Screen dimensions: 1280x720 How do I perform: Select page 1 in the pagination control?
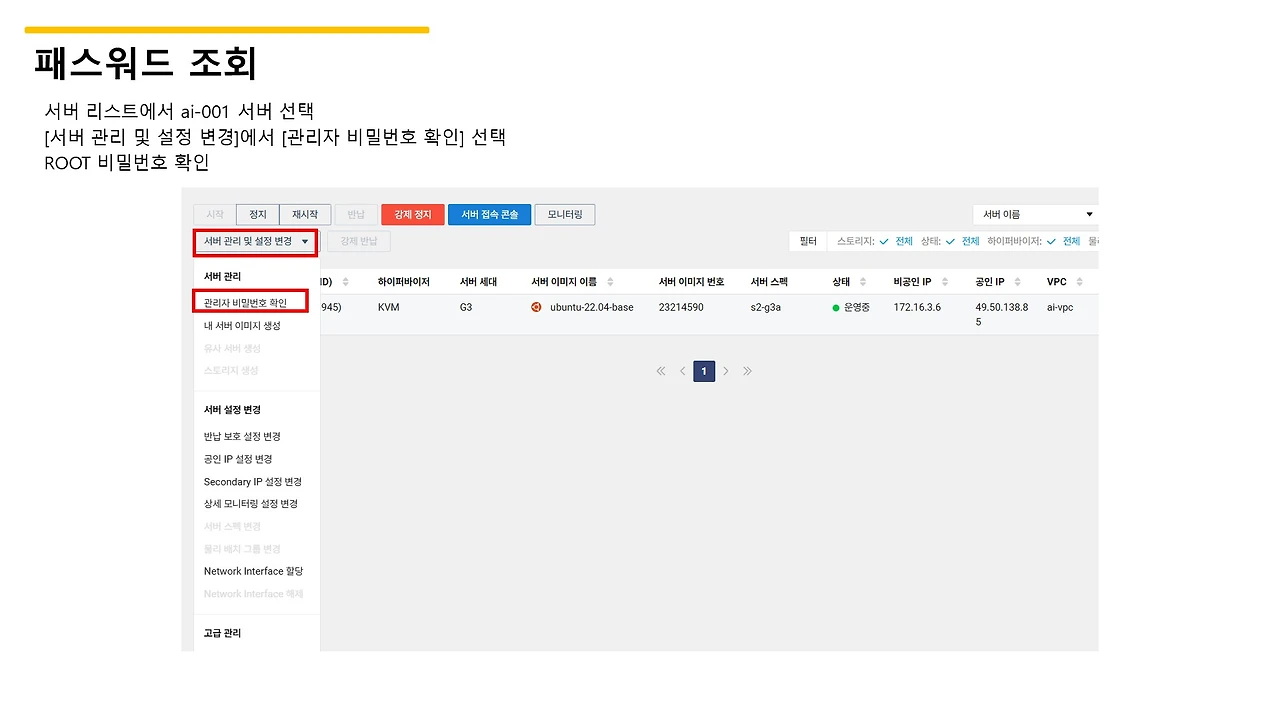tap(704, 371)
